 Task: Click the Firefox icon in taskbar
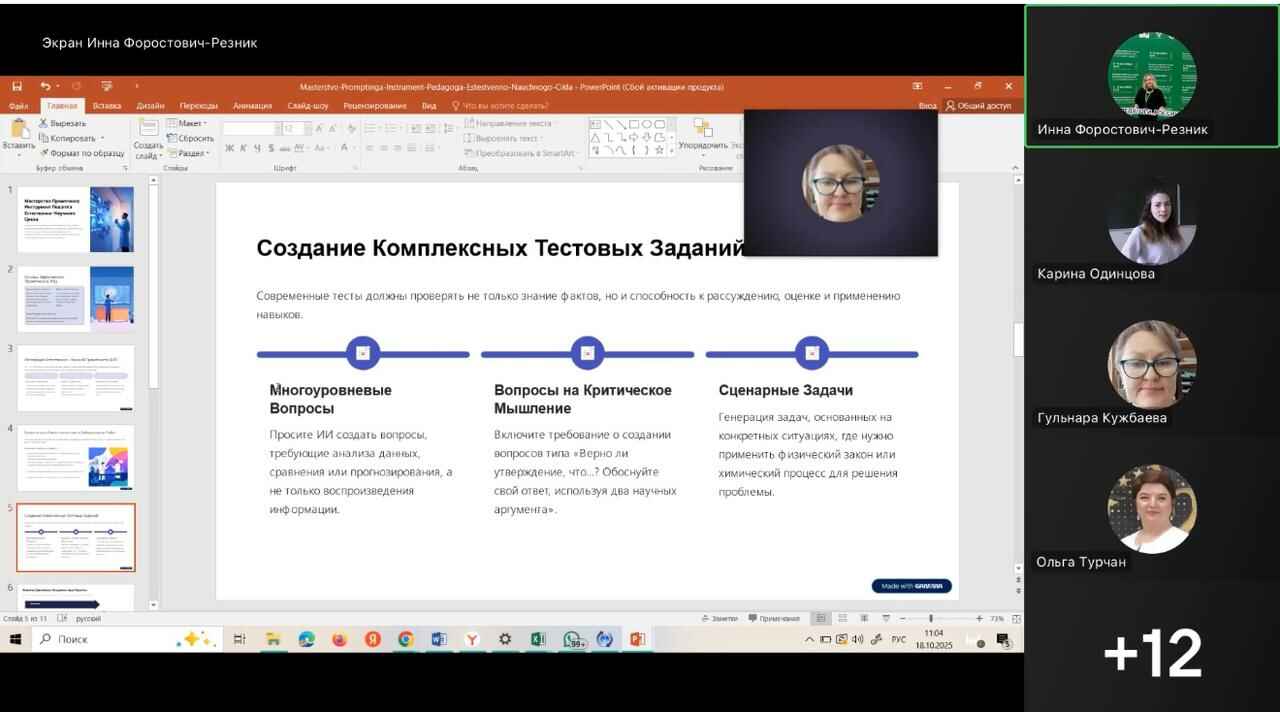tap(339, 639)
